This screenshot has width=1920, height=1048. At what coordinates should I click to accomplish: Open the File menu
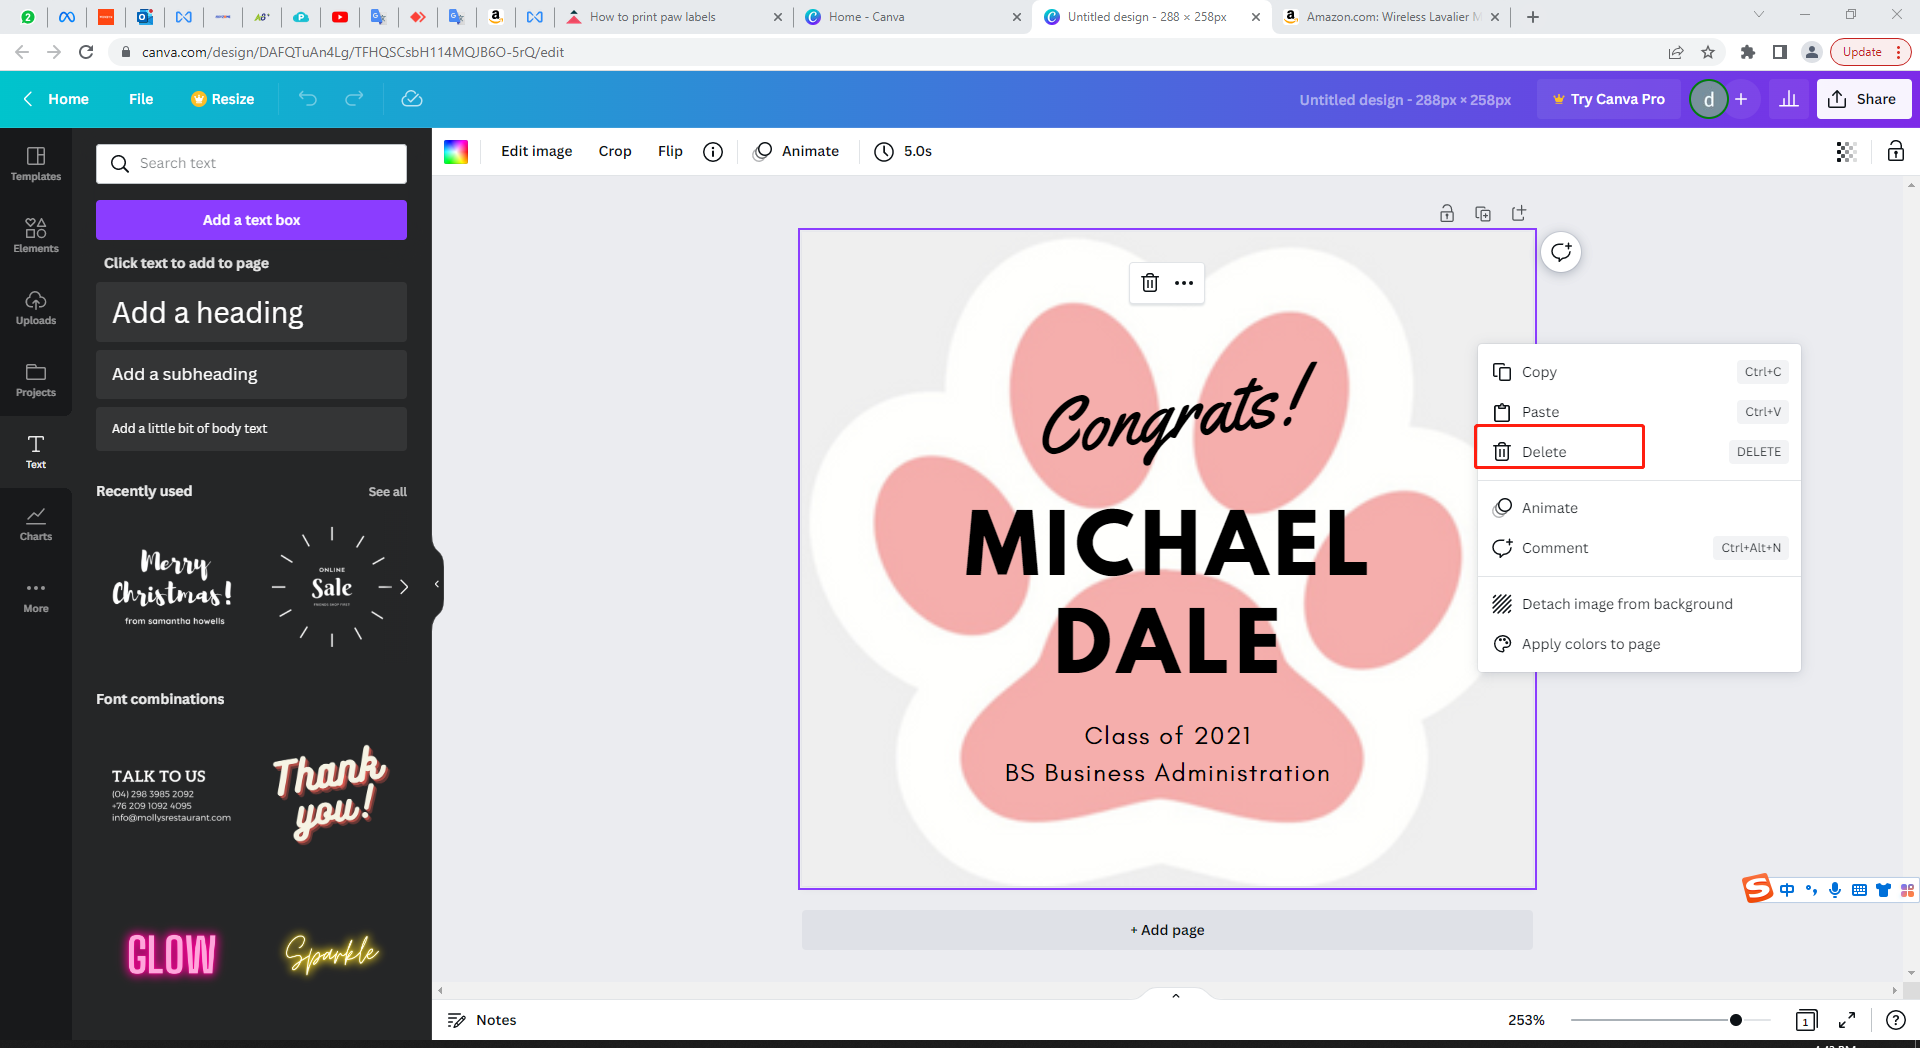(x=141, y=99)
